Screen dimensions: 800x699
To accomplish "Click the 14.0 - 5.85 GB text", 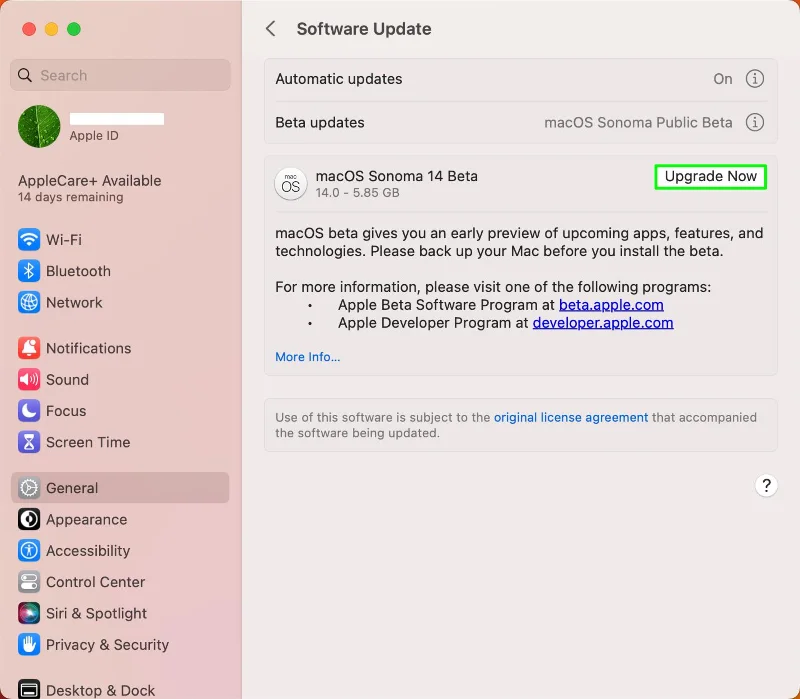I will 357,193.
